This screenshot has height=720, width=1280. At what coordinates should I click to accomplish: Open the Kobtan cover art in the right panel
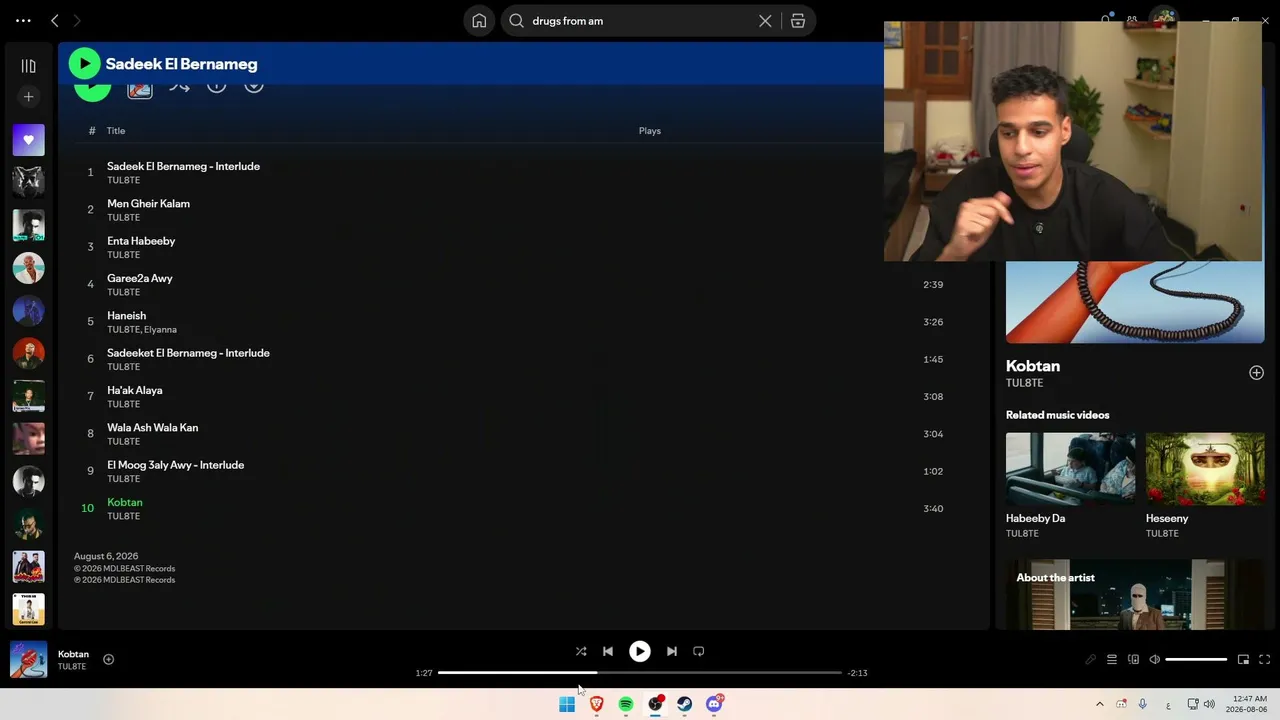pyautogui.click(x=1135, y=302)
